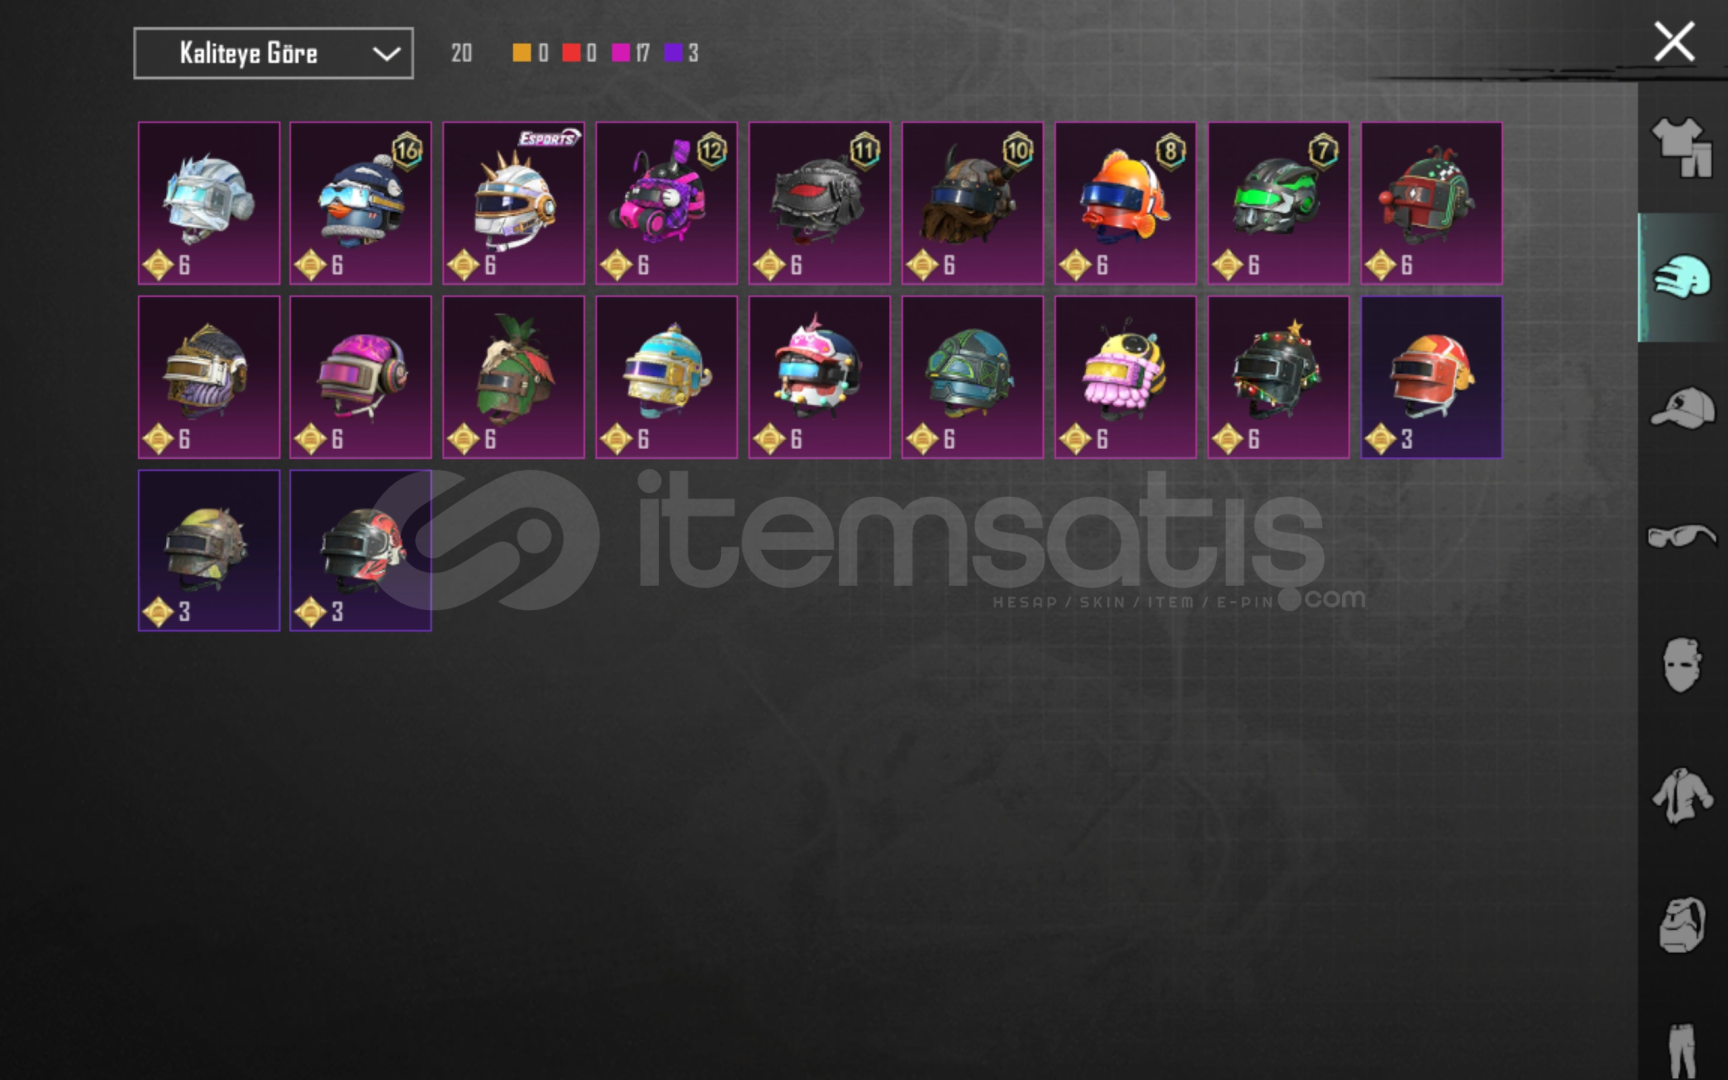Open the outfit set category icon
The image size is (1728, 1080).
click(x=1682, y=148)
